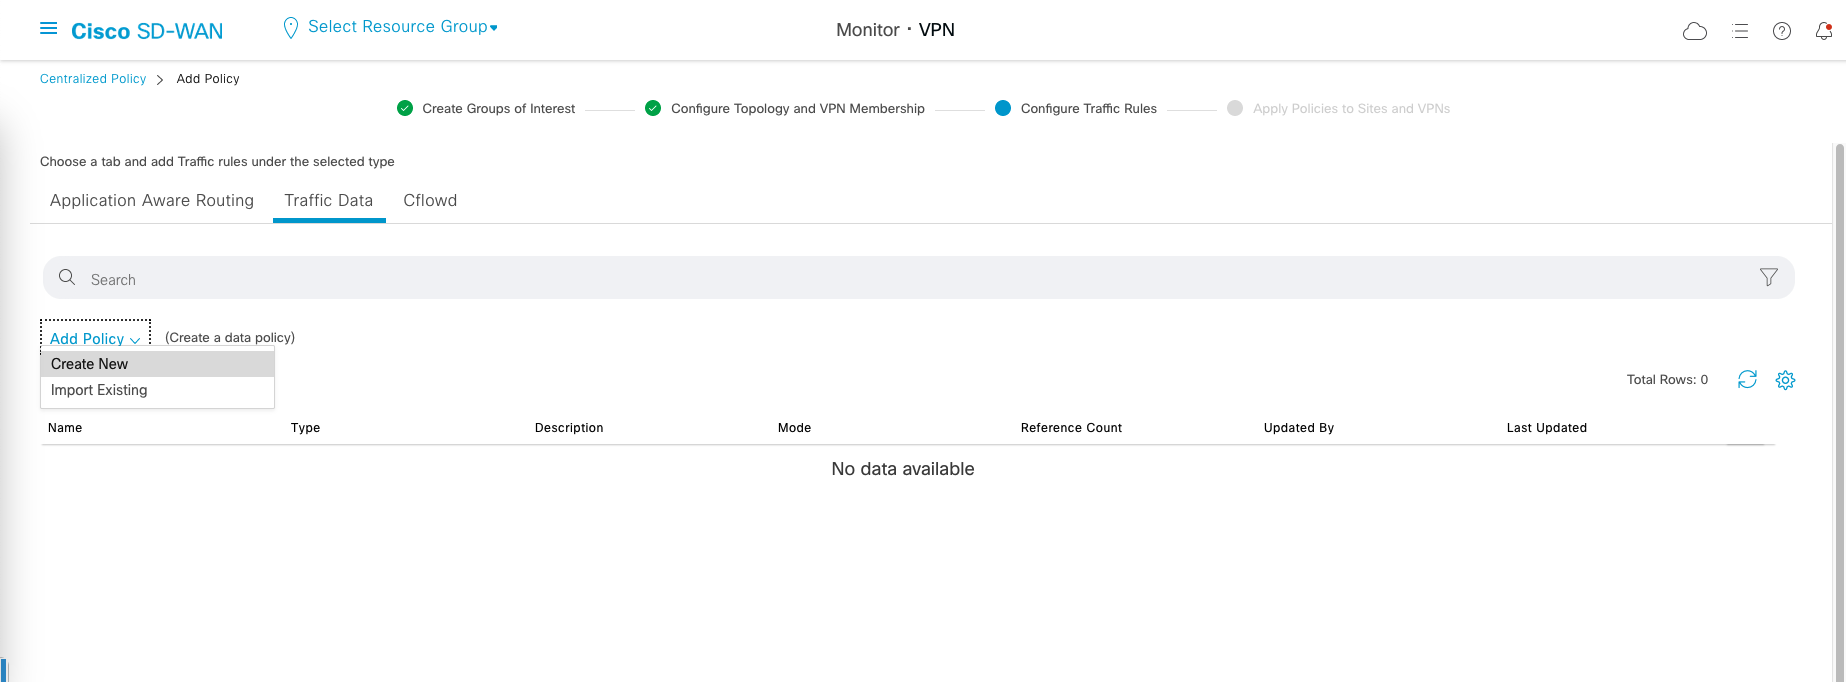Sort table by Name column
This screenshot has width=1846, height=682.
point(65,427)
